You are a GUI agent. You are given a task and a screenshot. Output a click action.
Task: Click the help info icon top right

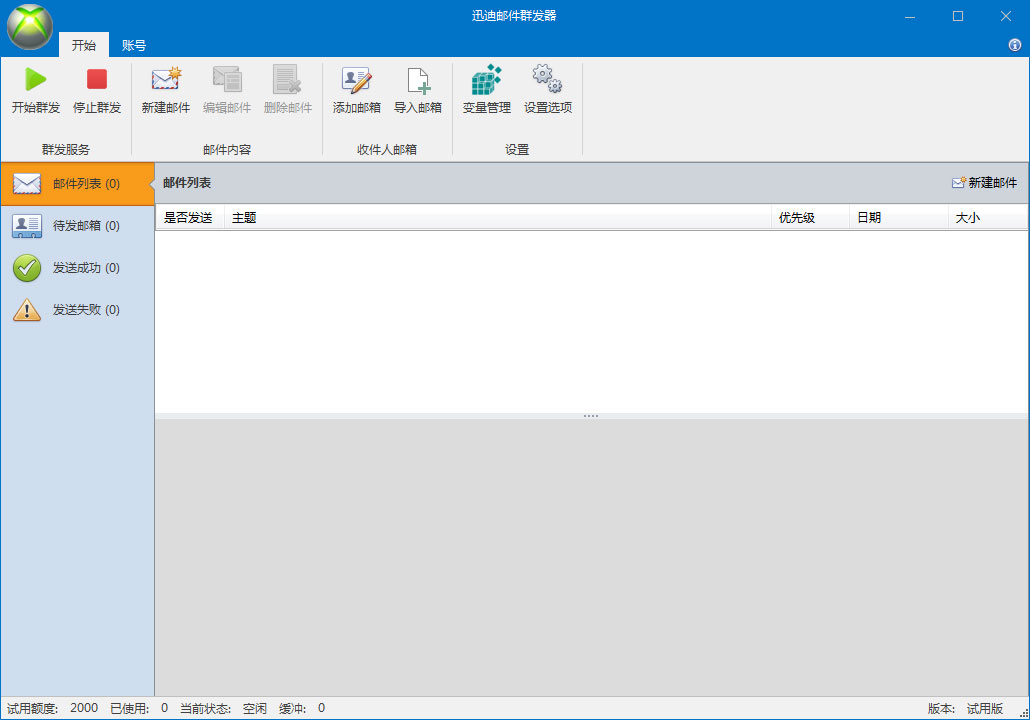point(1017,45)
